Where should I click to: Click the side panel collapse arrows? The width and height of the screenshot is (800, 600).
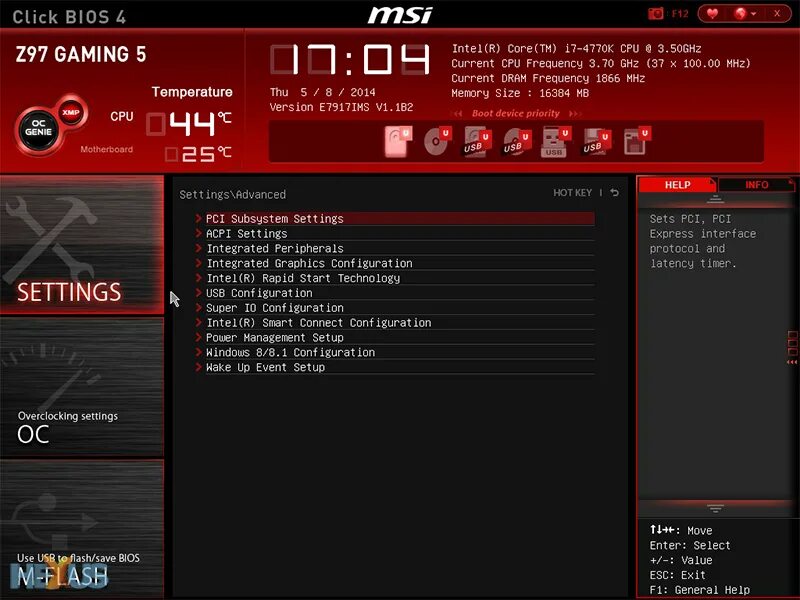792,362
